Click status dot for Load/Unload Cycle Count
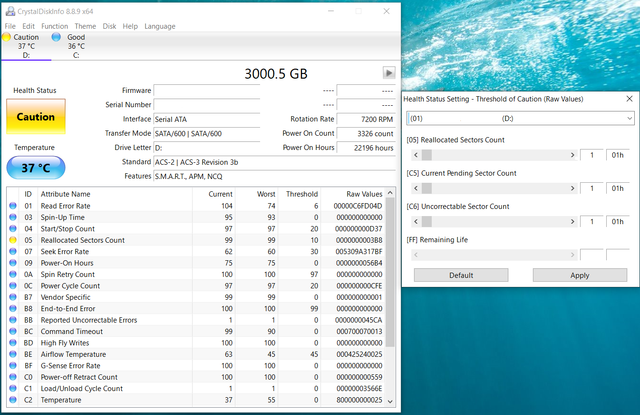The width and height of the screenshot is (640, 415). 13,388
